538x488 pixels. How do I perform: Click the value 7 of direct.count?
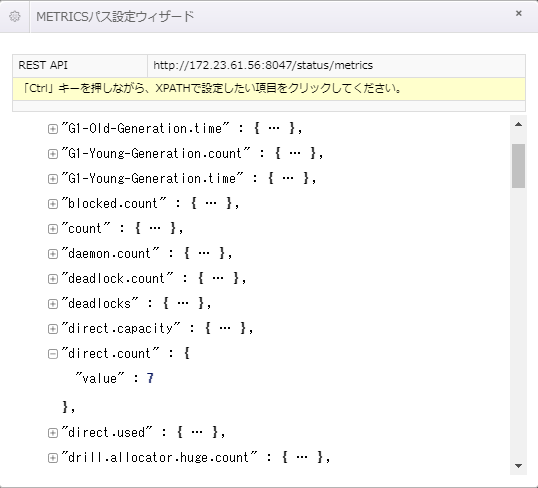coord(150,378)
